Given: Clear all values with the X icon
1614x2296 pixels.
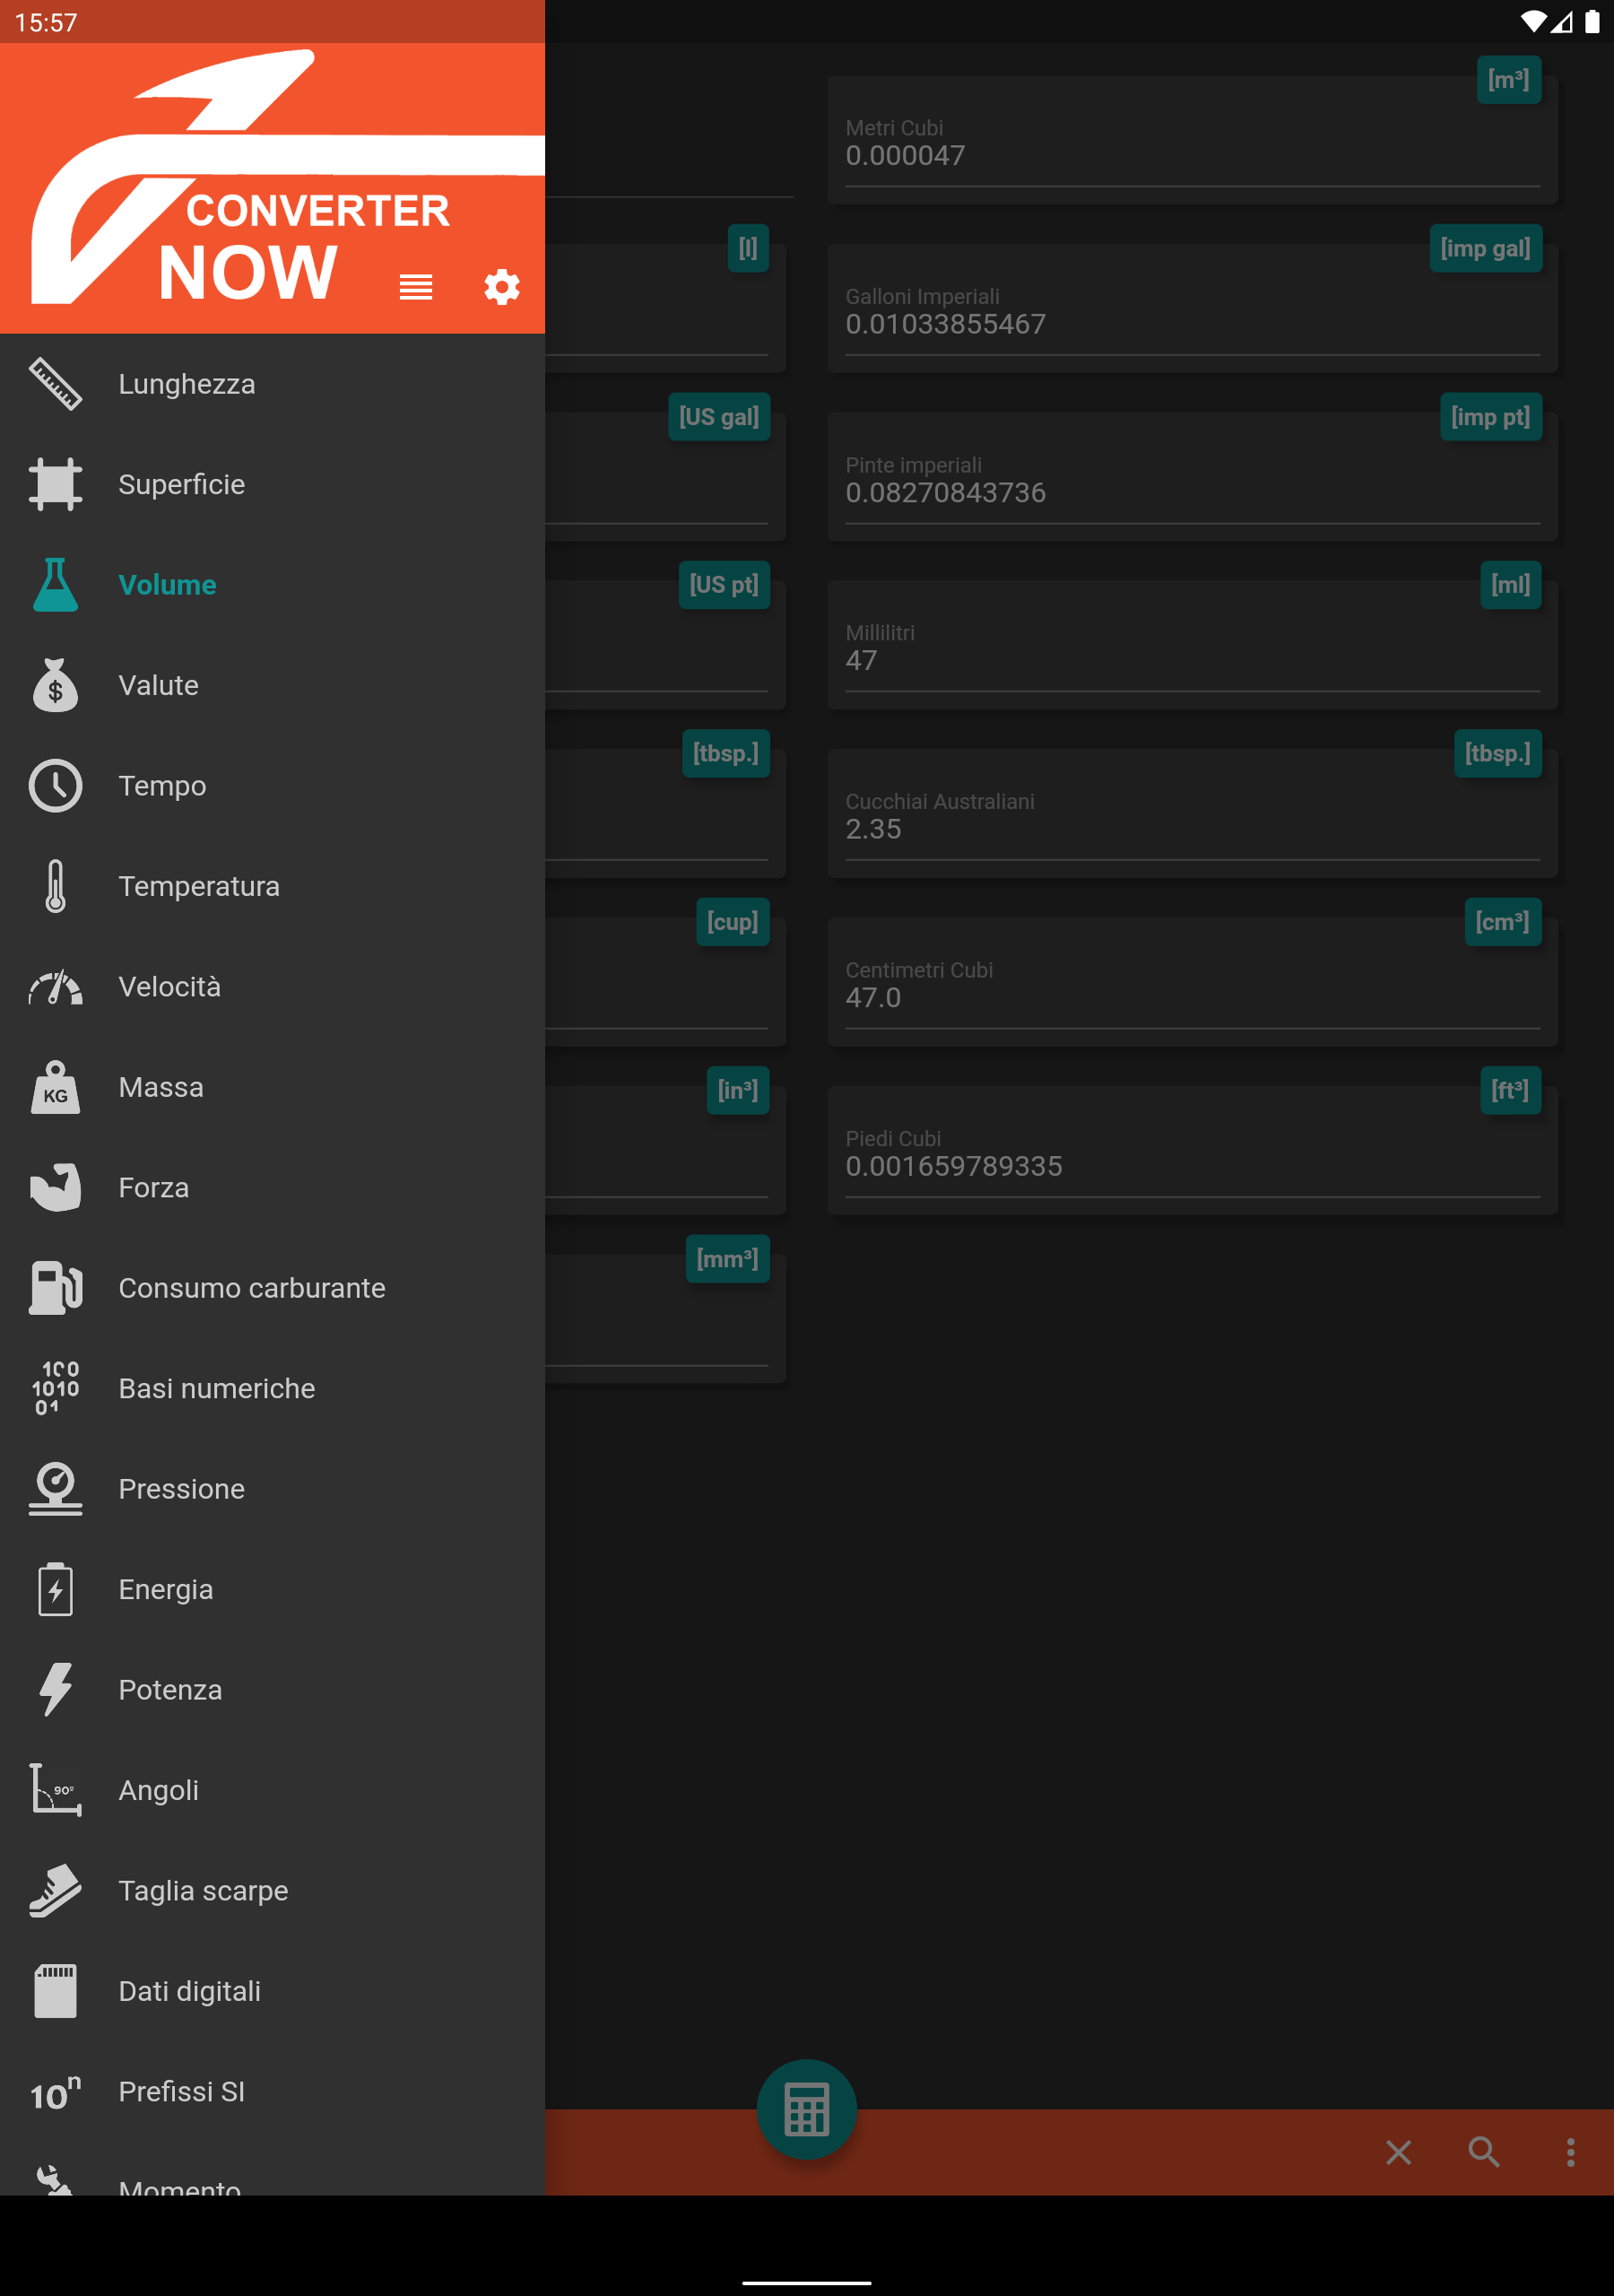Looking at the screenshot, I should pyautogui.click(x=1398, y=2151).
